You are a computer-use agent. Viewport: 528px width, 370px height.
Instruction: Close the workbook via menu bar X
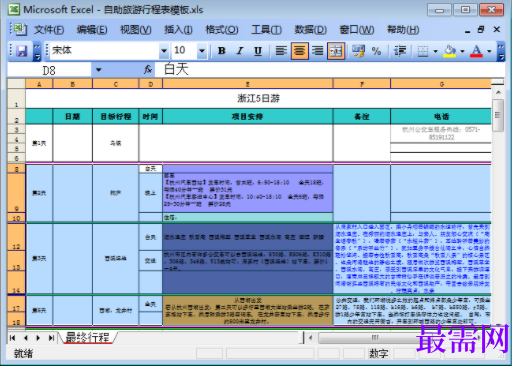496,30
